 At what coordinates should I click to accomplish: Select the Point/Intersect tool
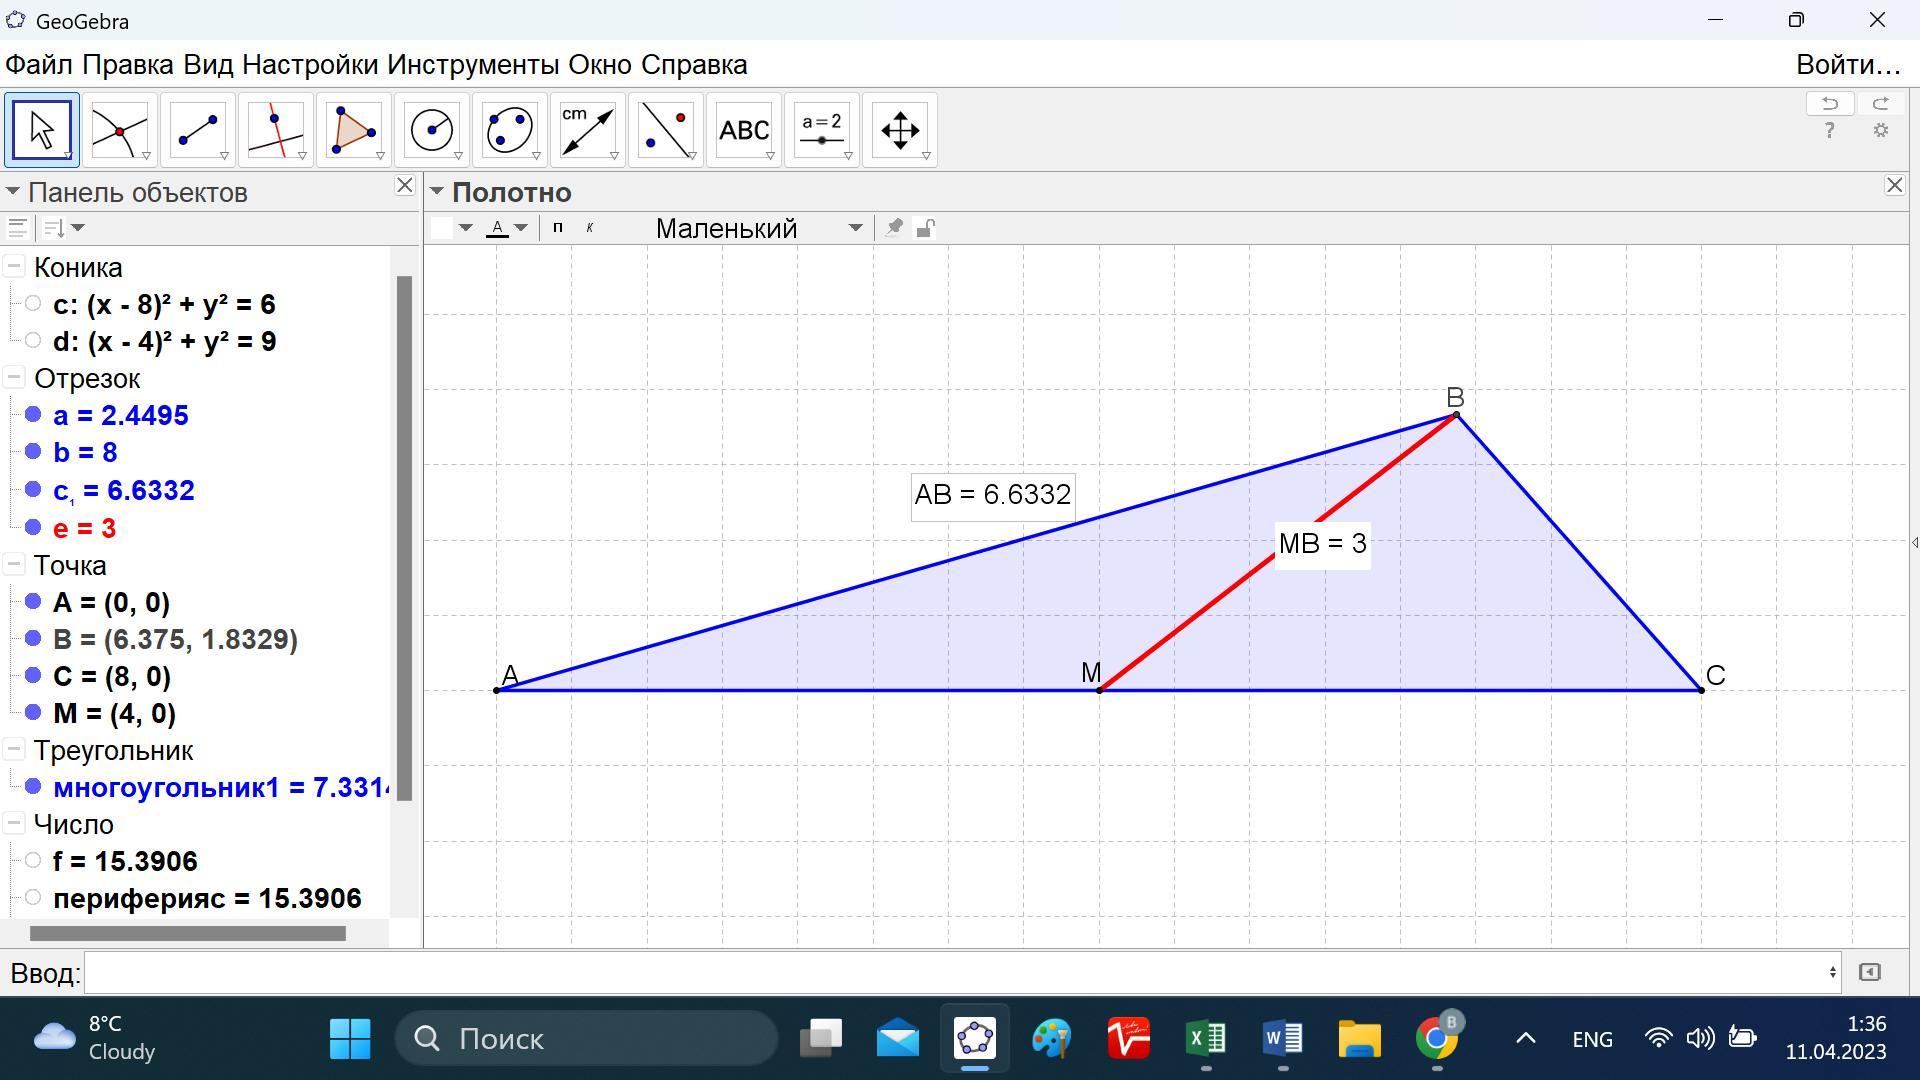[119, 130]
